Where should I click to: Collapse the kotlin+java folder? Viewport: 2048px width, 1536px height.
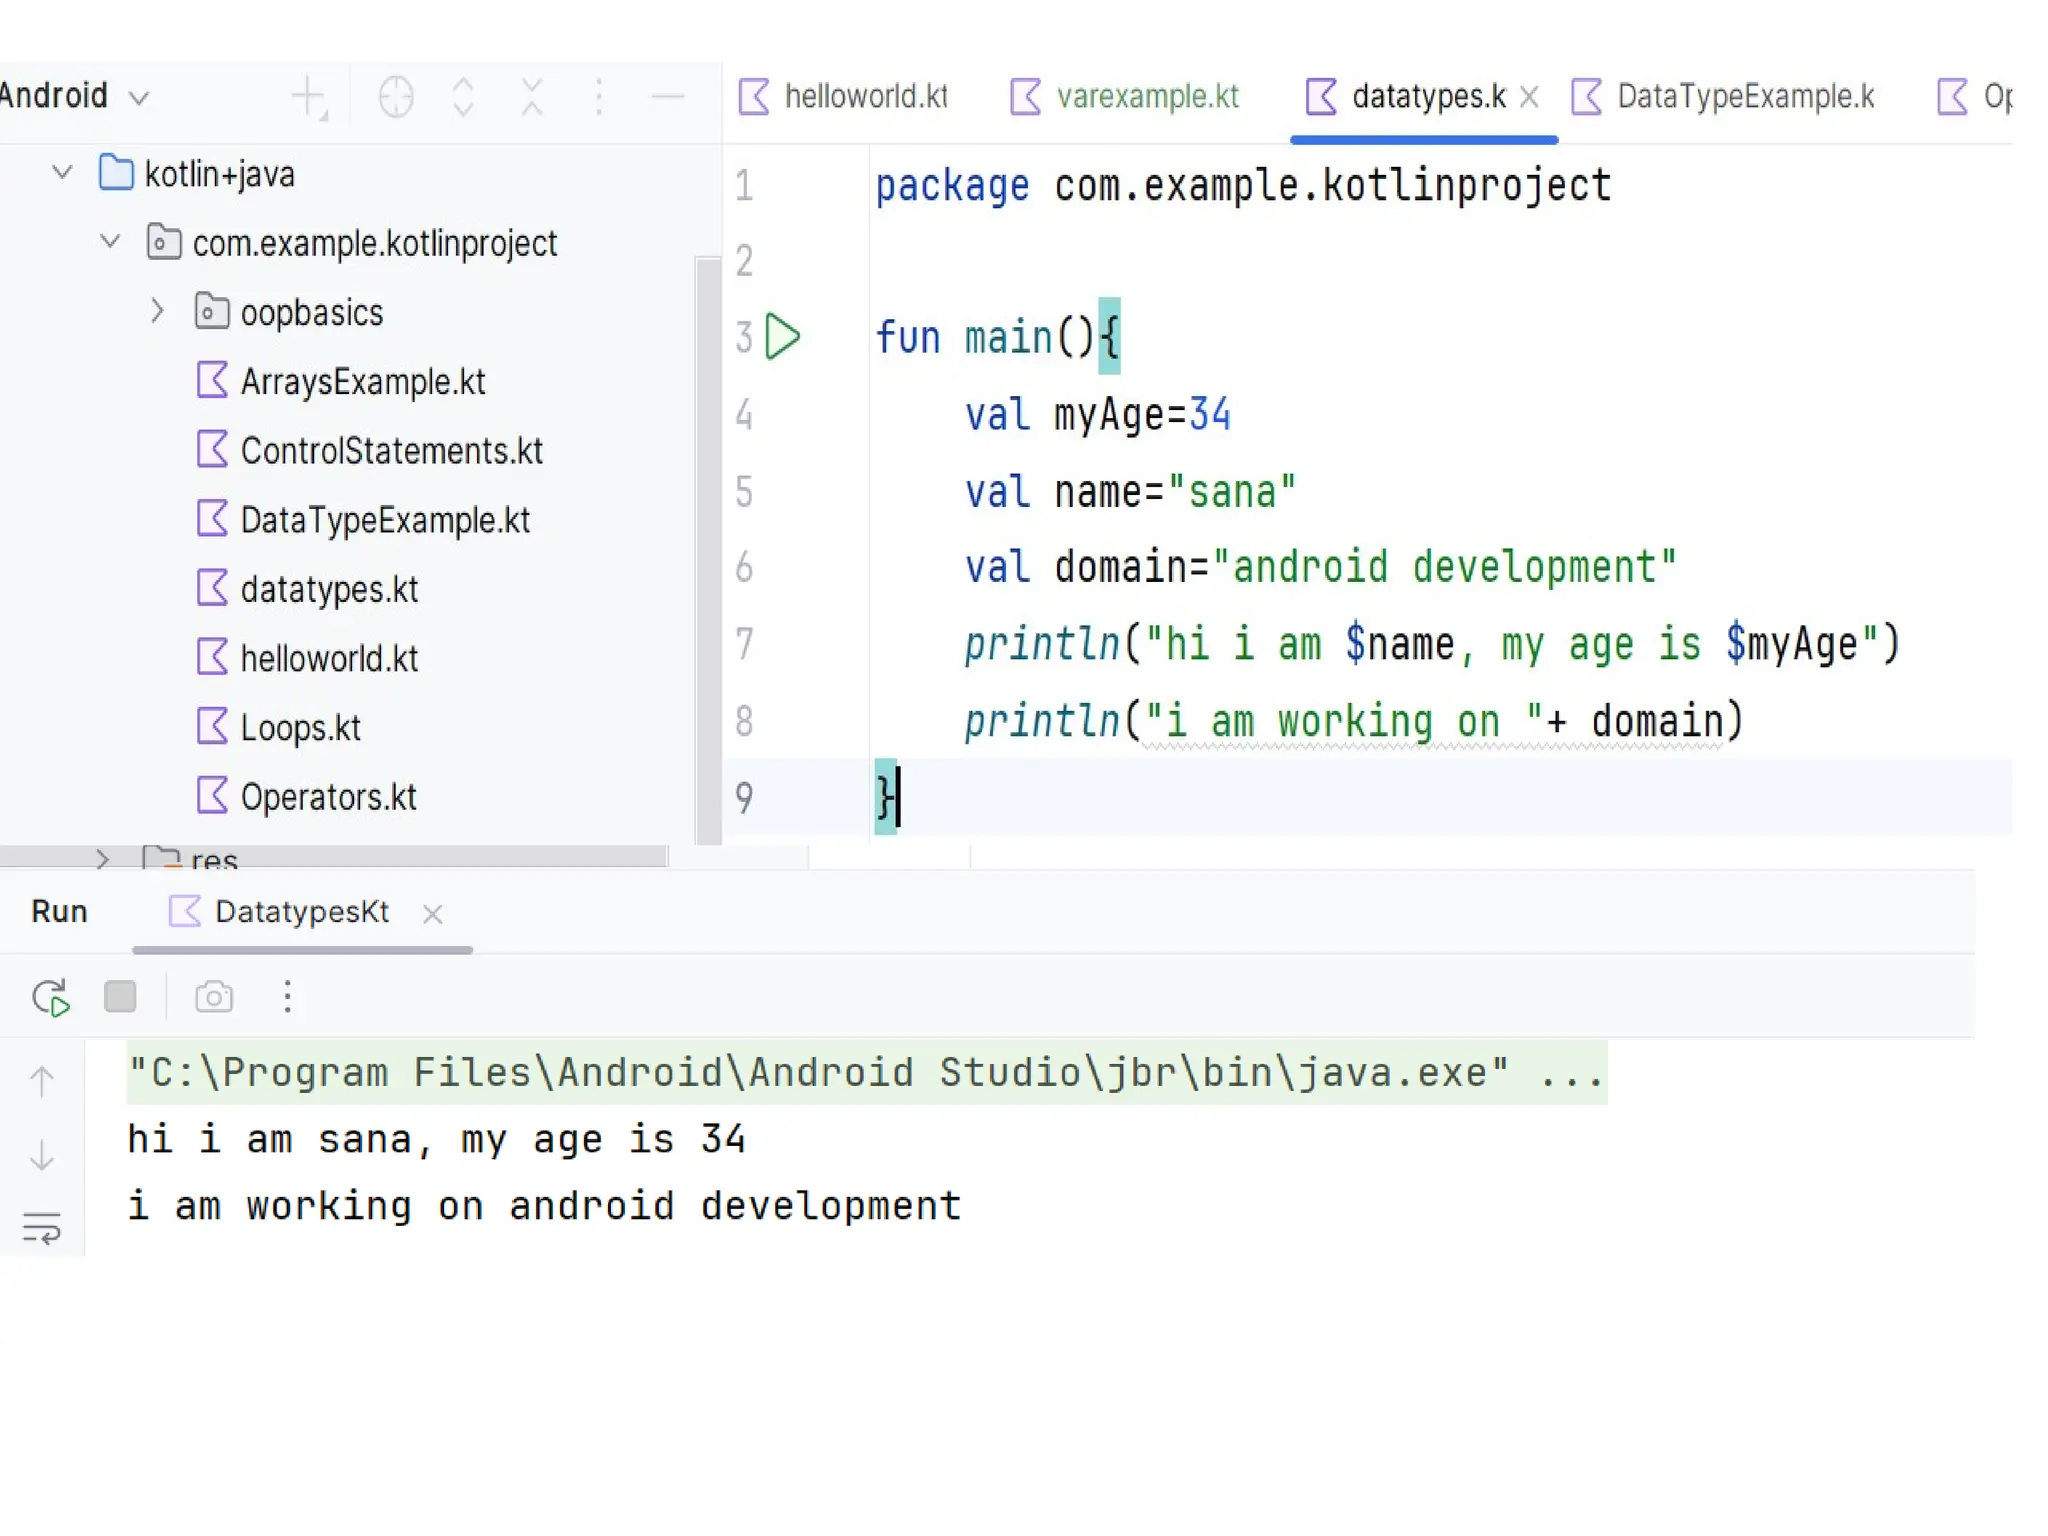pos(62,173)
